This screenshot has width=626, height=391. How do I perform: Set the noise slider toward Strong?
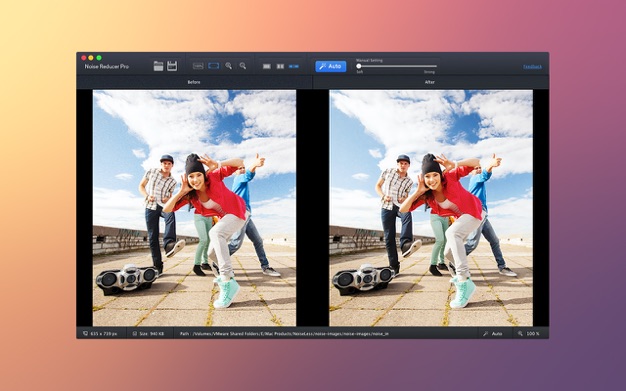[429, 66]
